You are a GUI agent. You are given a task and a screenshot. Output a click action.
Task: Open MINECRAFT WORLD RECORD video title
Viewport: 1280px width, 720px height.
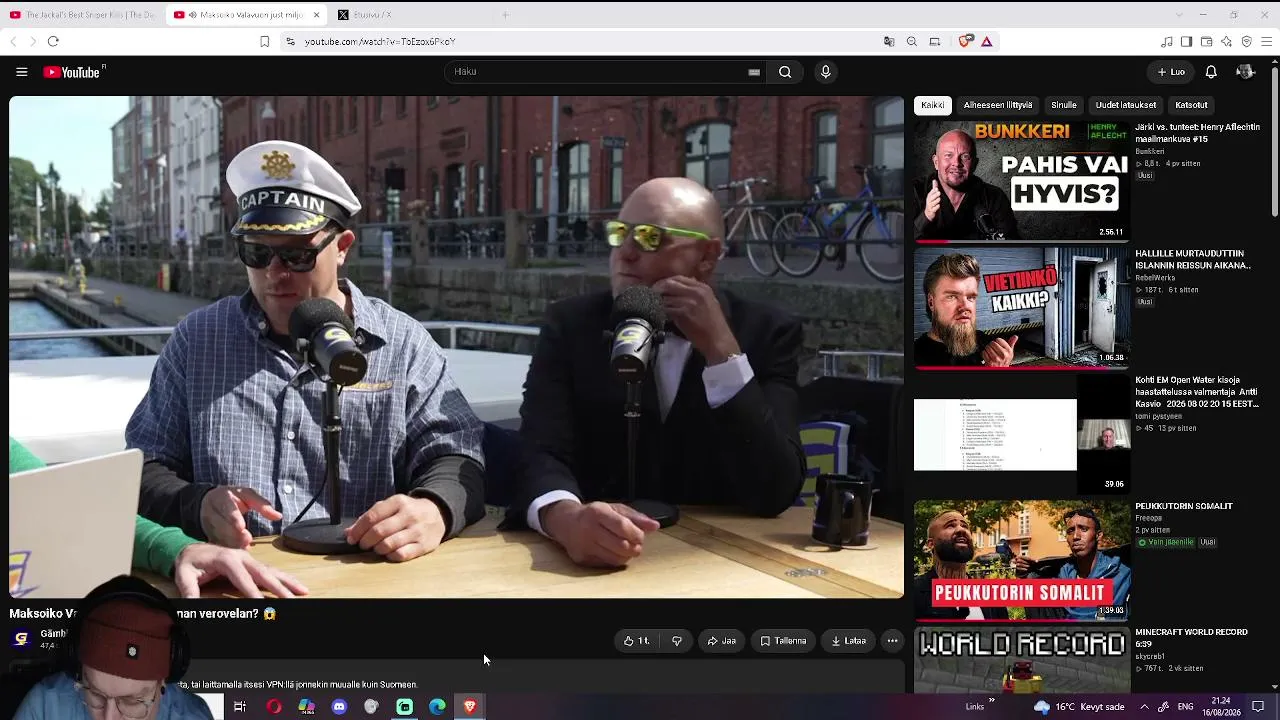pos(1191,638)
